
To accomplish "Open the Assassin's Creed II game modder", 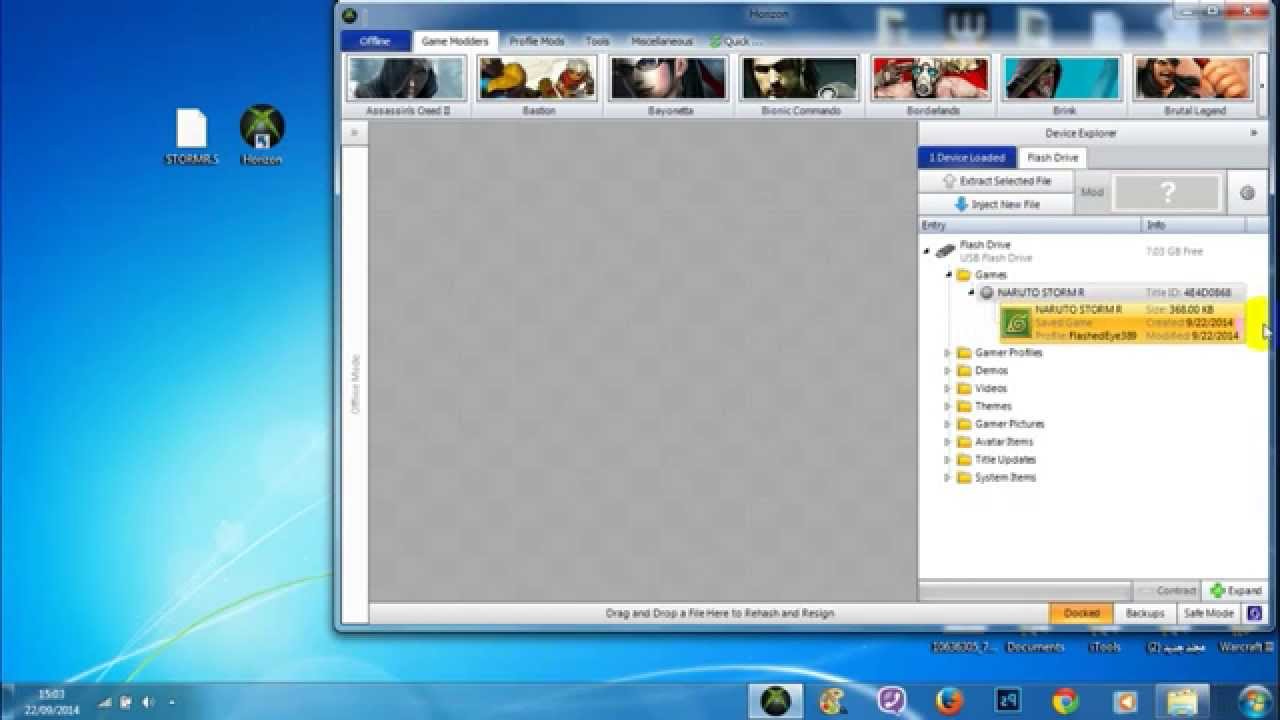I will click(407, 84).
